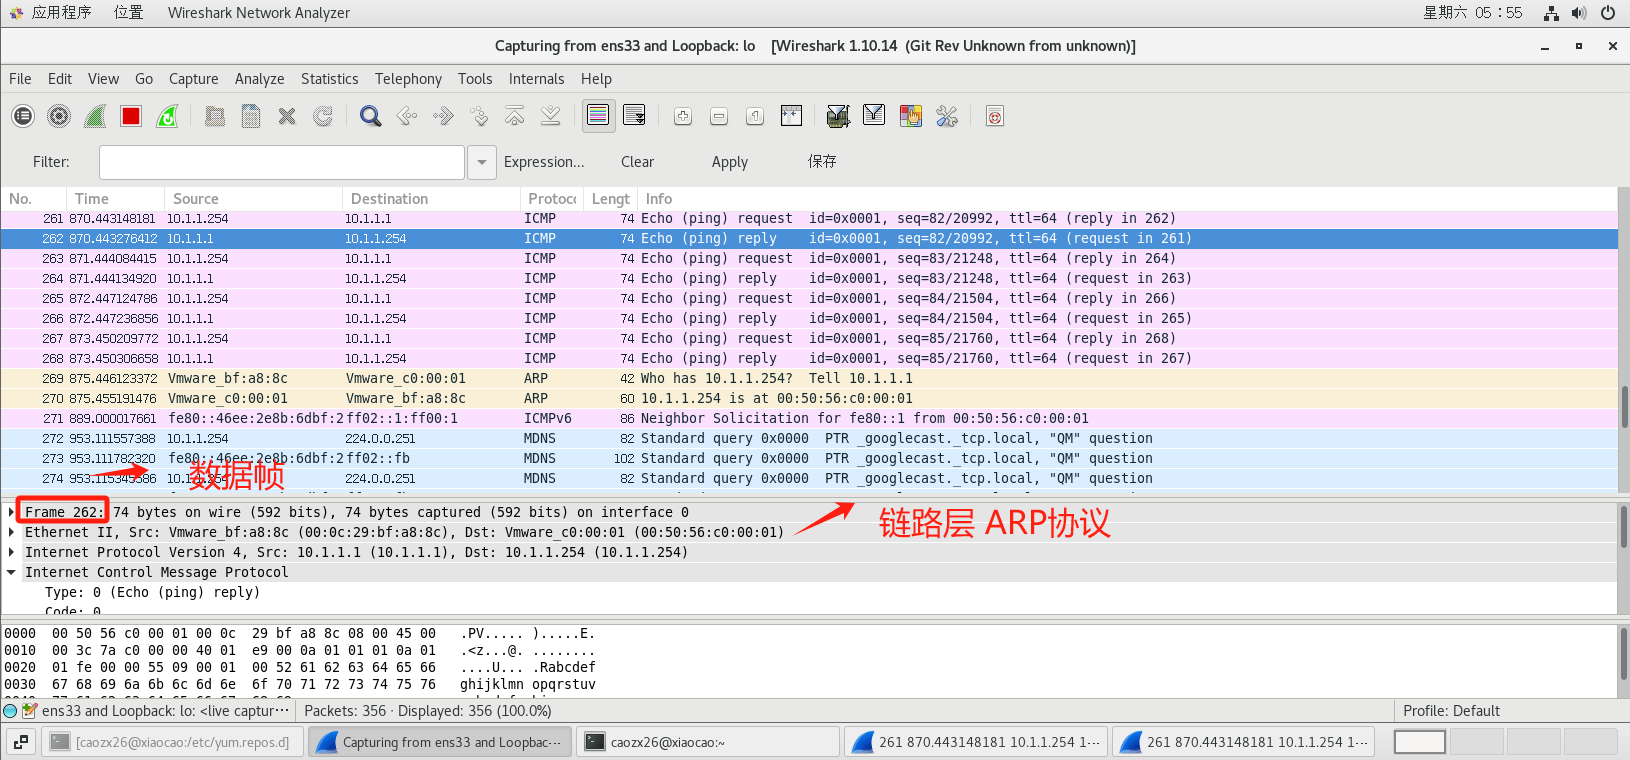Open the Internals menu
The image size is (1630, 760).
536,79
